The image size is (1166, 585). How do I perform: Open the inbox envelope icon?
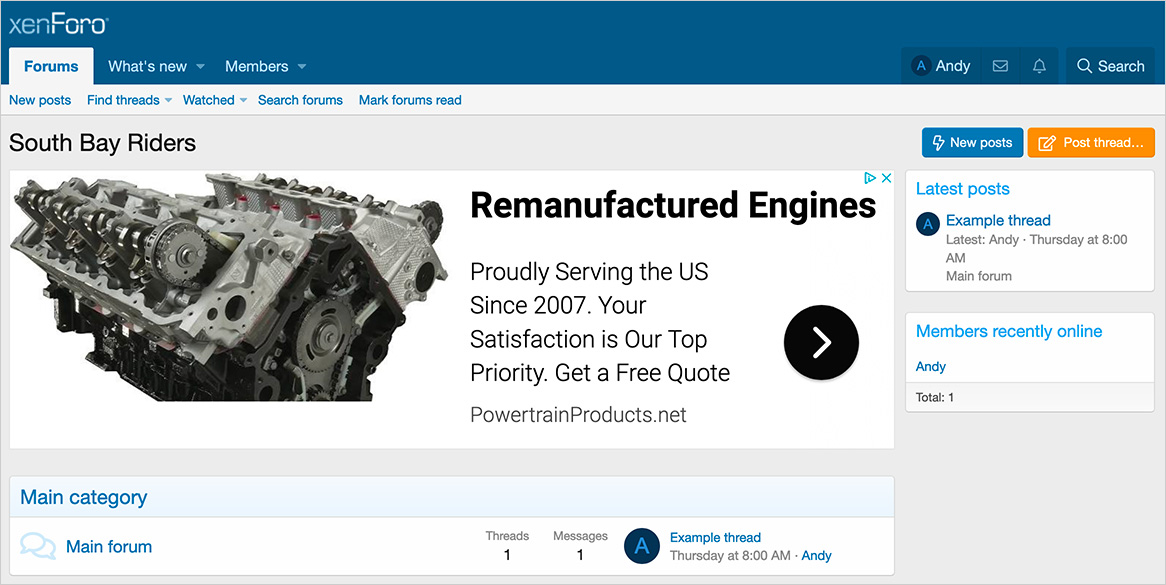(1000, 66)
